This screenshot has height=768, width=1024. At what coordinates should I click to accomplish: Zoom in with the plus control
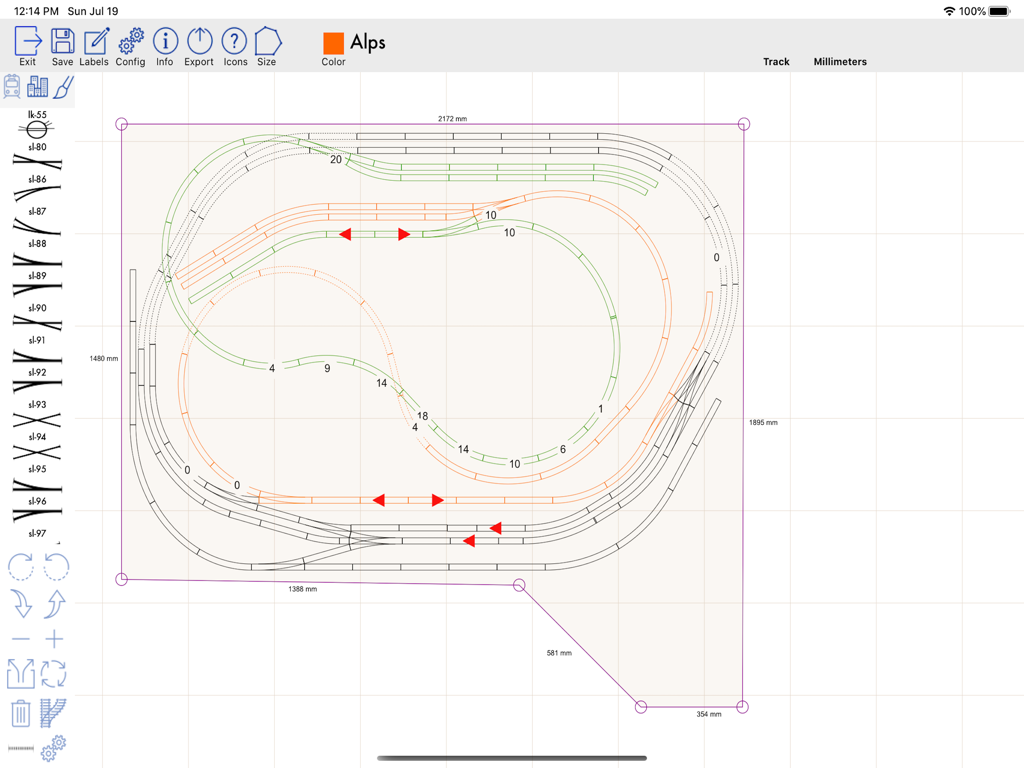click(x=55, y=638)
